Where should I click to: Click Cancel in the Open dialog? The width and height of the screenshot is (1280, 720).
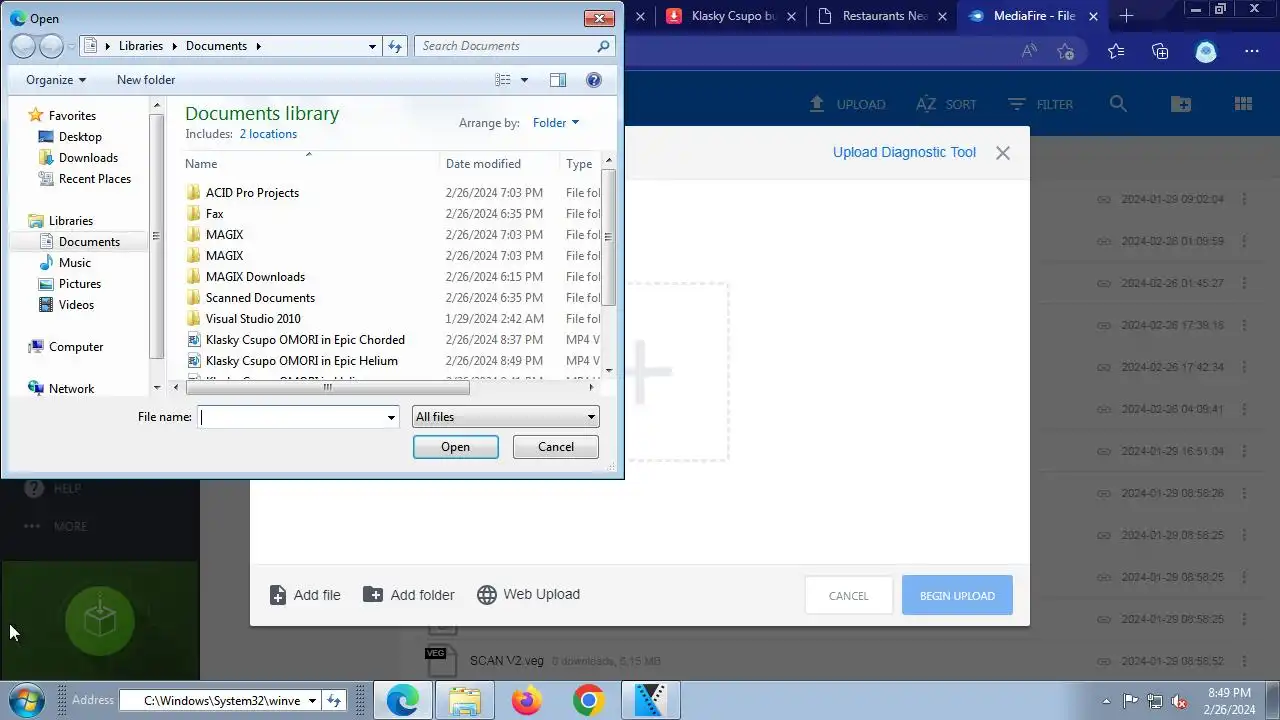coord(556,447)
